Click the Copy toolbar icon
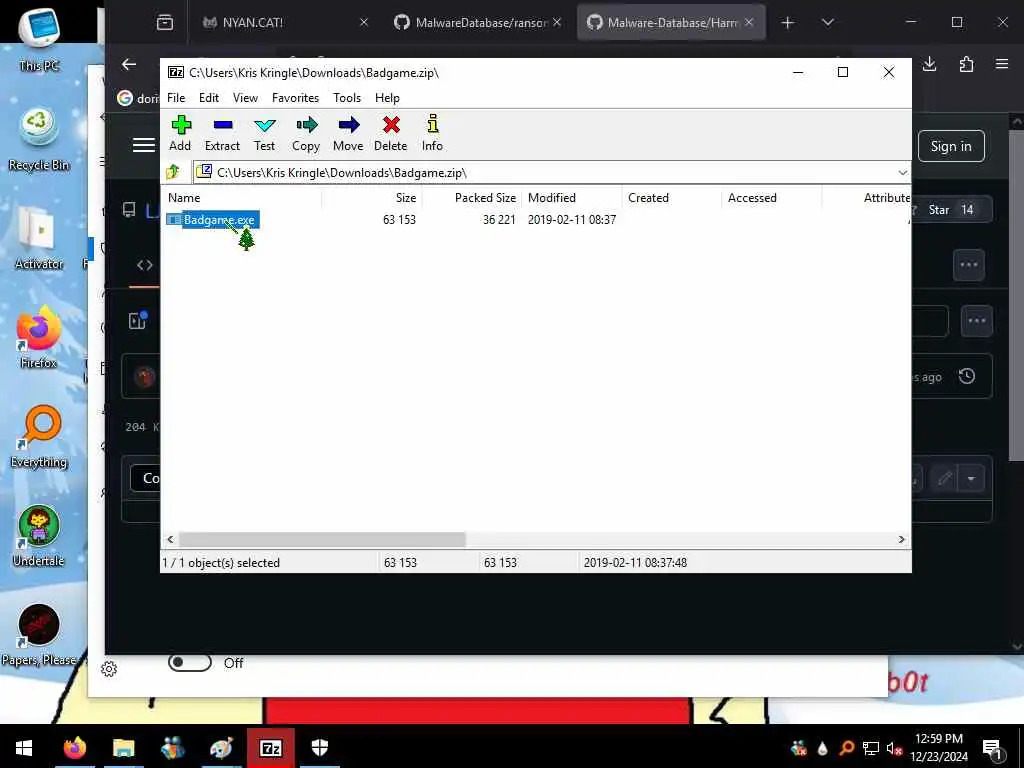 tap(306, 134)
